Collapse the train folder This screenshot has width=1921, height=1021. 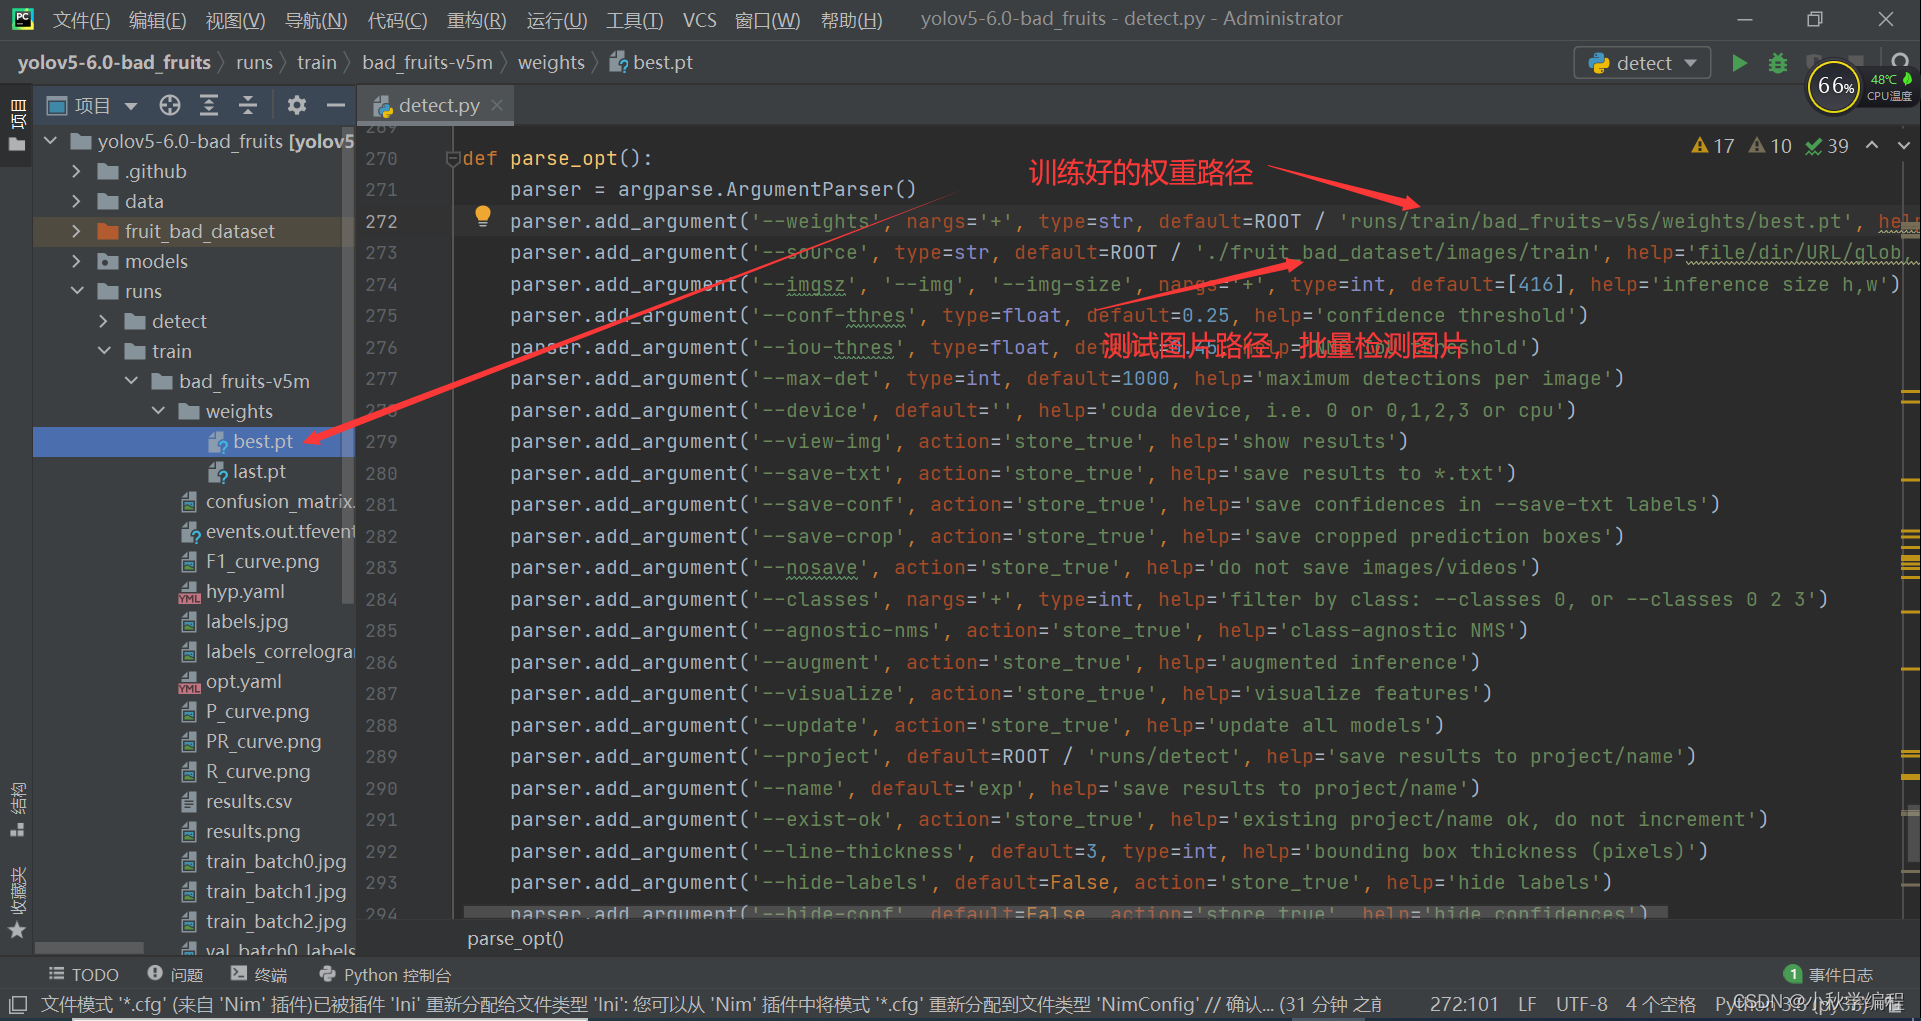coord(104,351)
